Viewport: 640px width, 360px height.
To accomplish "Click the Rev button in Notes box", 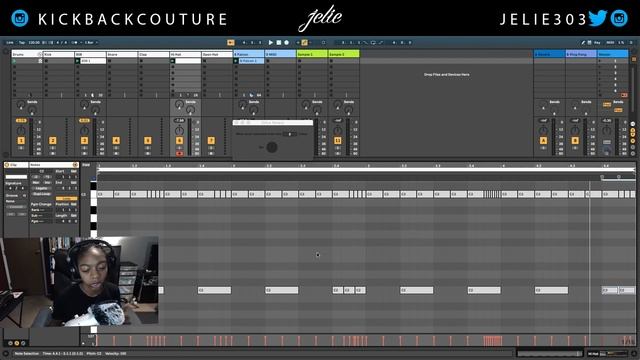I will [36, 182].
